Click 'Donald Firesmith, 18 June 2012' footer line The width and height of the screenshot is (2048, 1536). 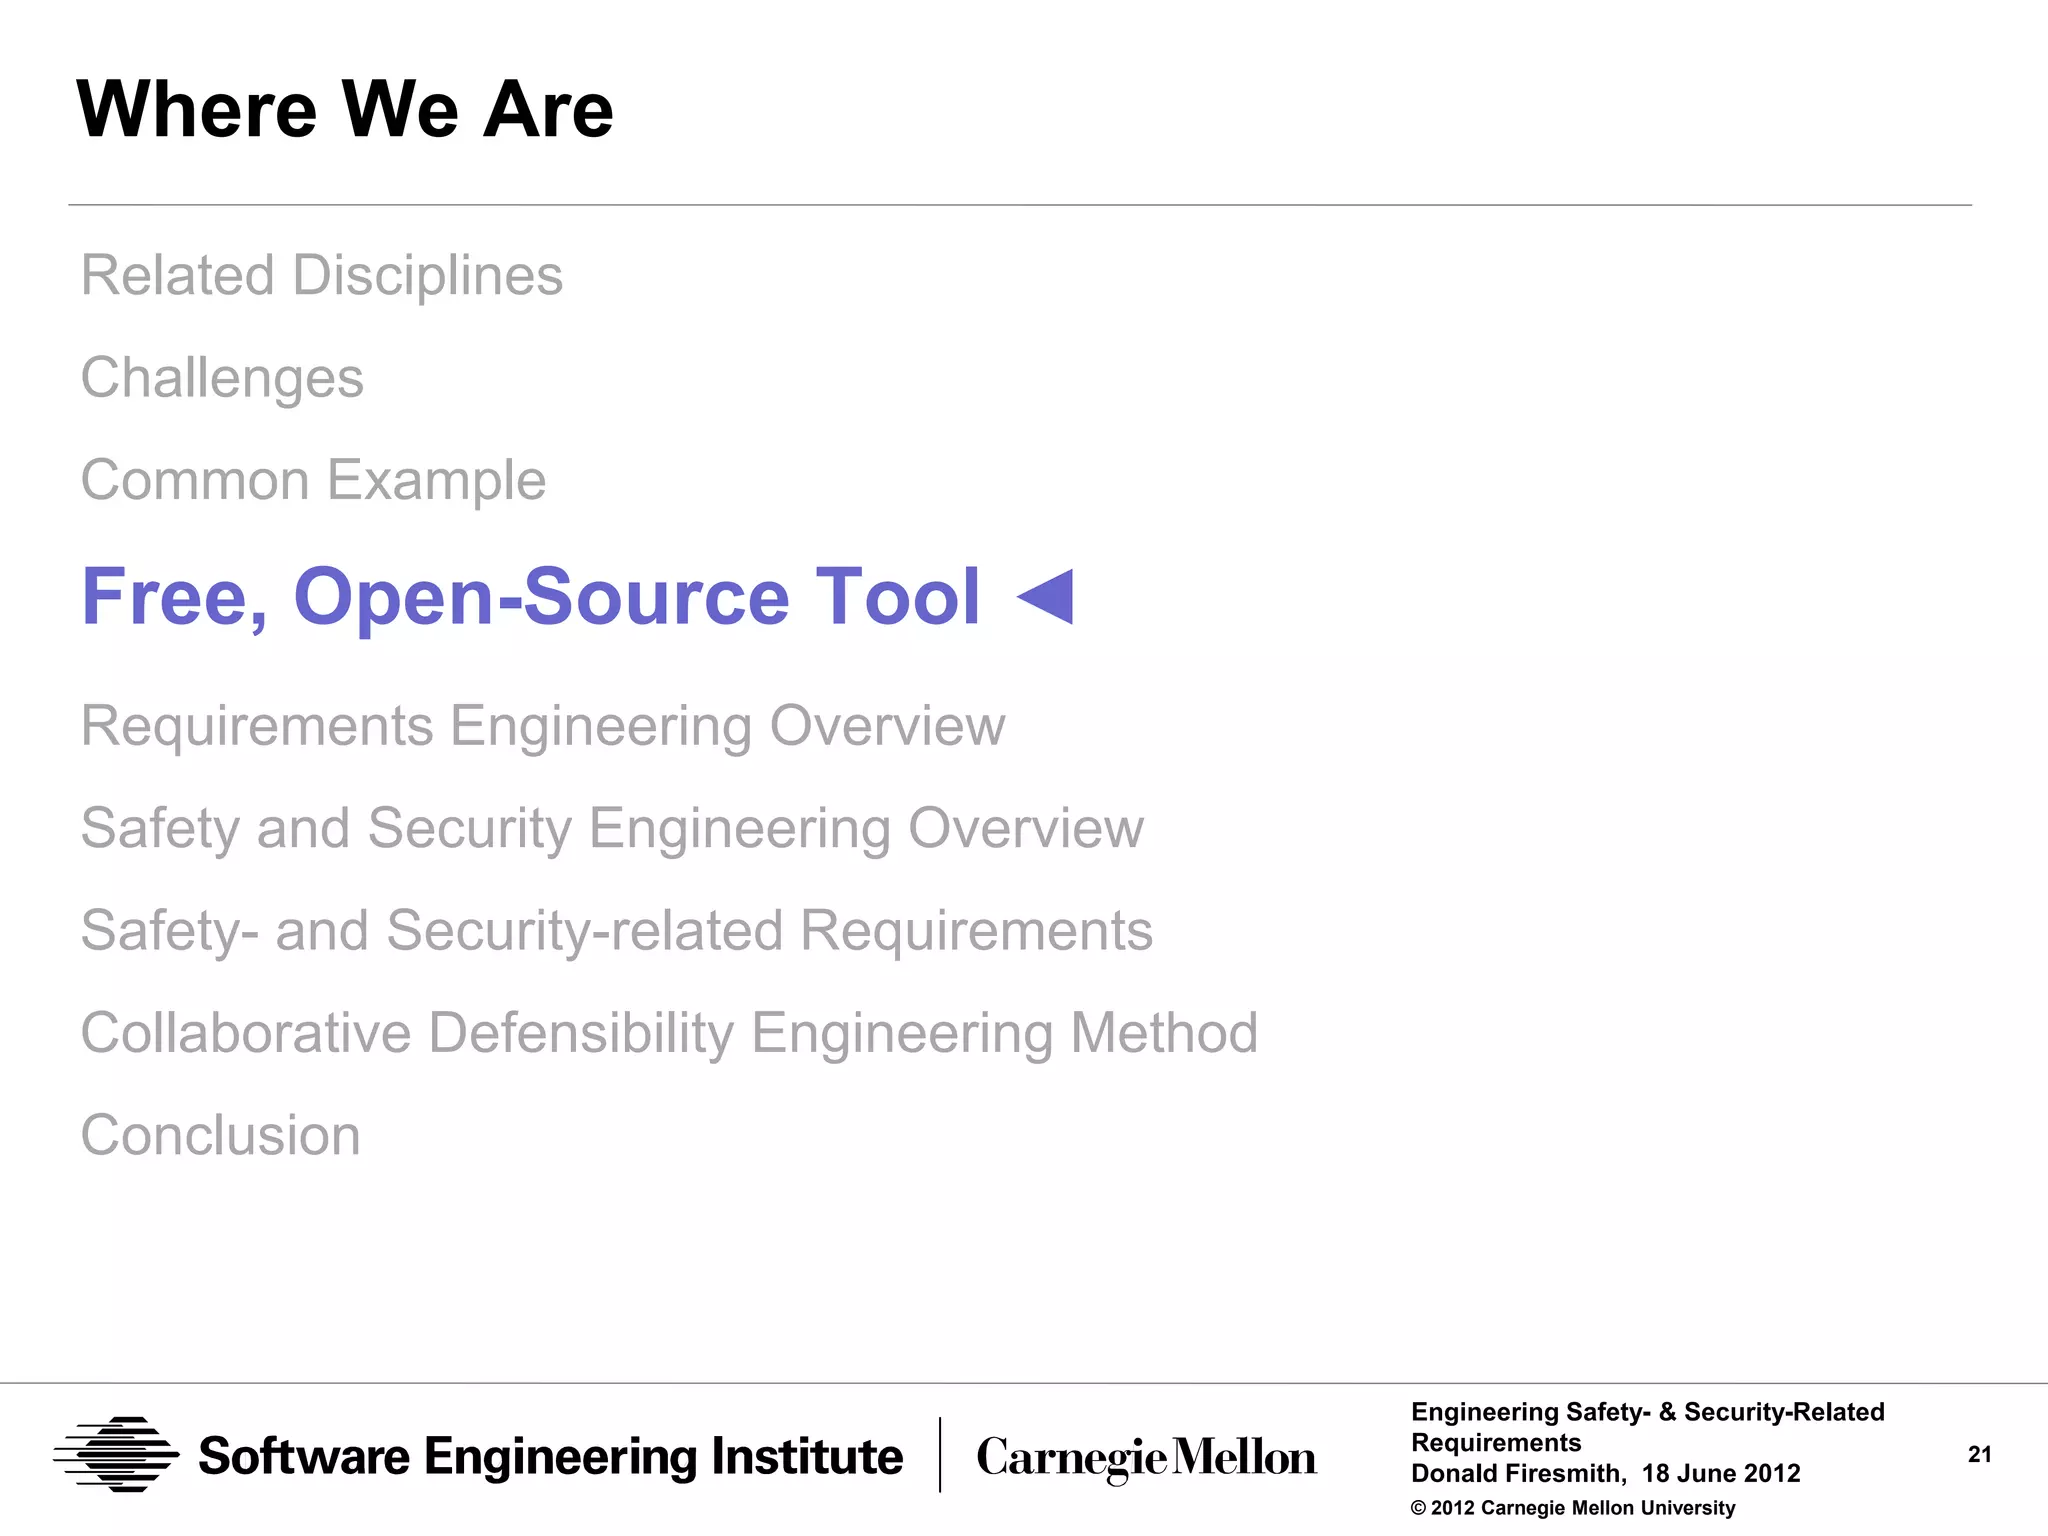pyautogui.click(x=1605, y=1473)
